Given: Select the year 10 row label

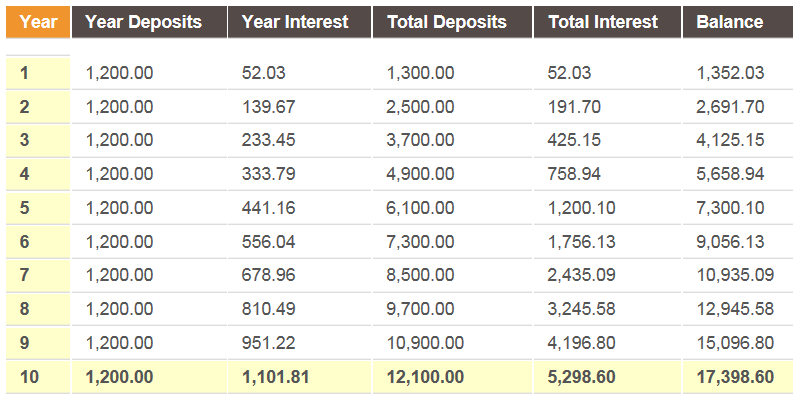Looking at the screenshot, I should click(x=29, y=377).
